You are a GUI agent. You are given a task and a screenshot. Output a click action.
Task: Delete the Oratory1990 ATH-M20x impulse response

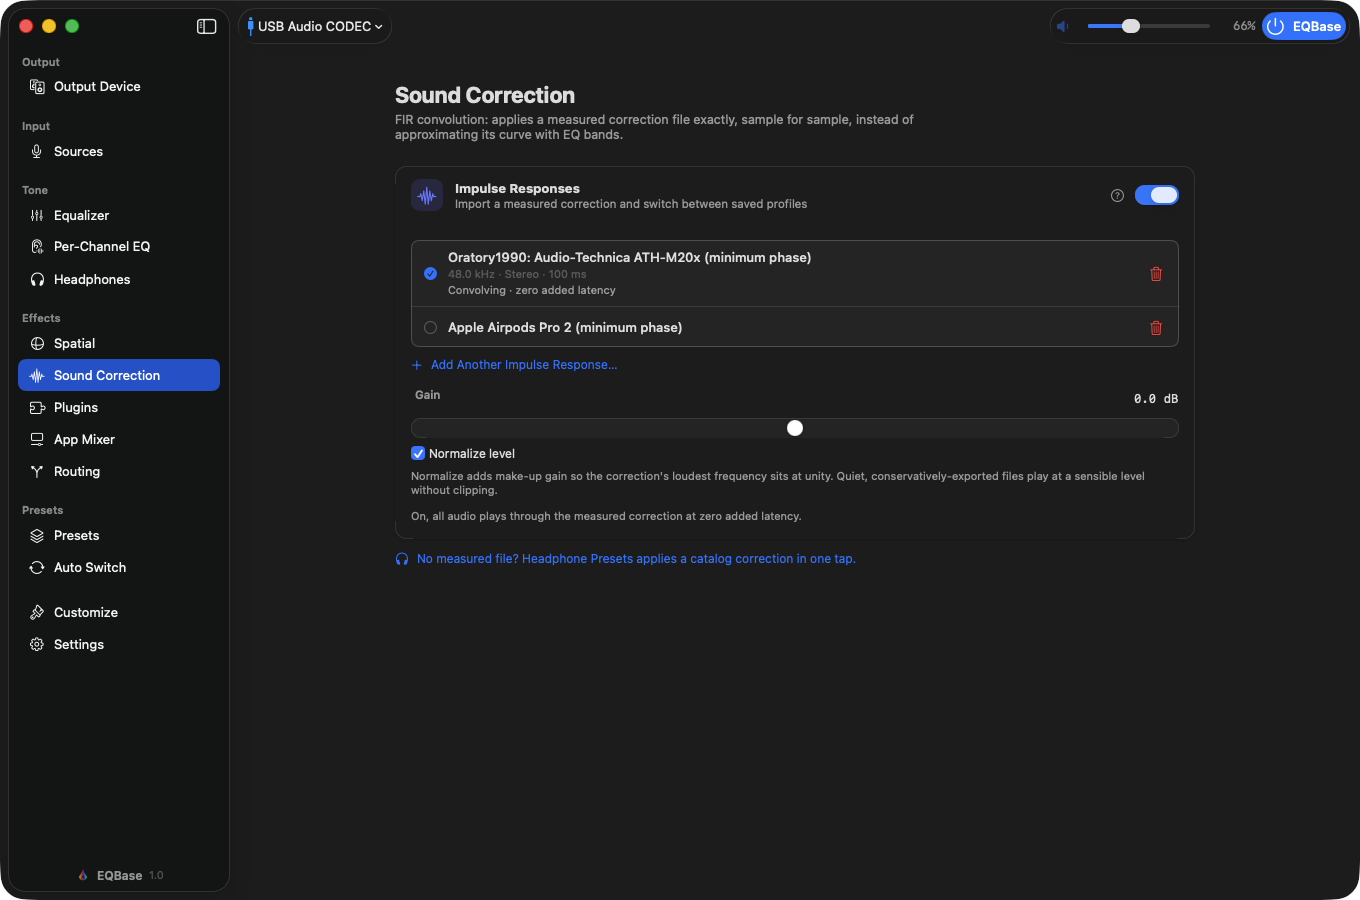[x=1156, y=274]
